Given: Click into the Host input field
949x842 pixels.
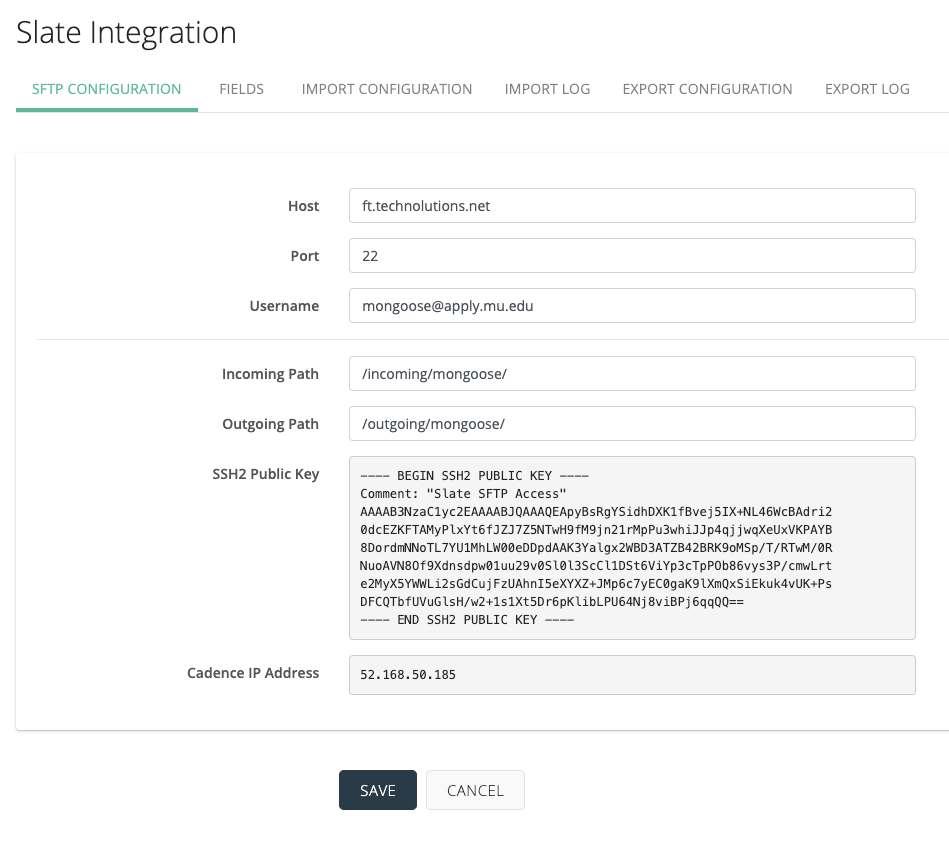Looking at the screenshot, I should pos(632,206).
